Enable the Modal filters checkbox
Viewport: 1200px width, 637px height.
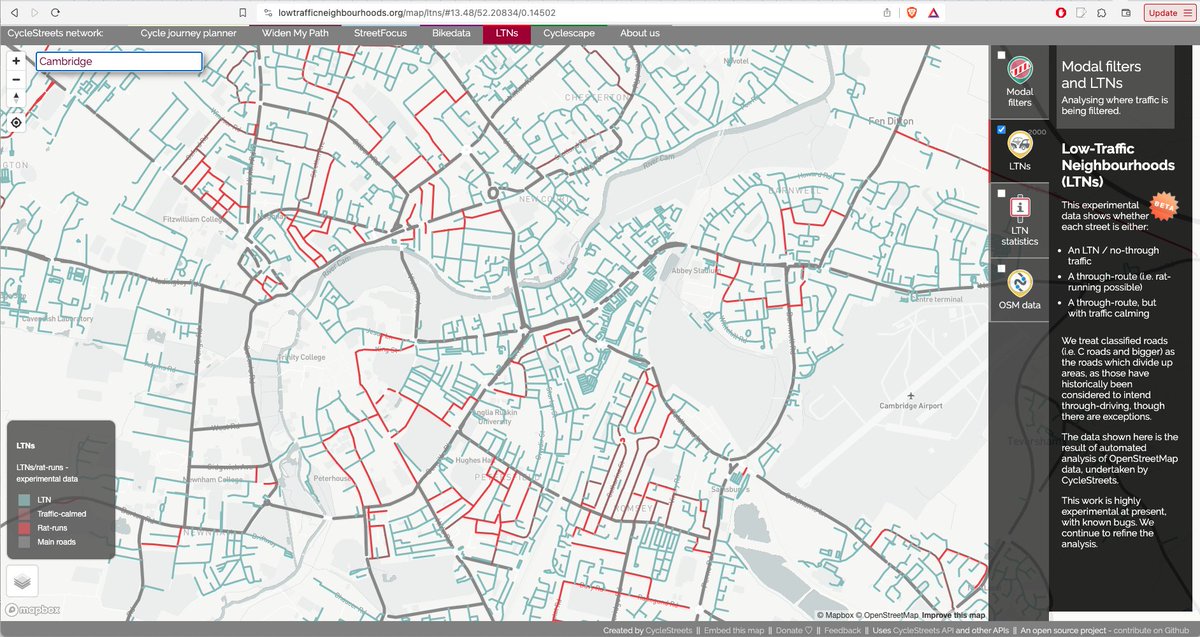[x=1001, y=55]
